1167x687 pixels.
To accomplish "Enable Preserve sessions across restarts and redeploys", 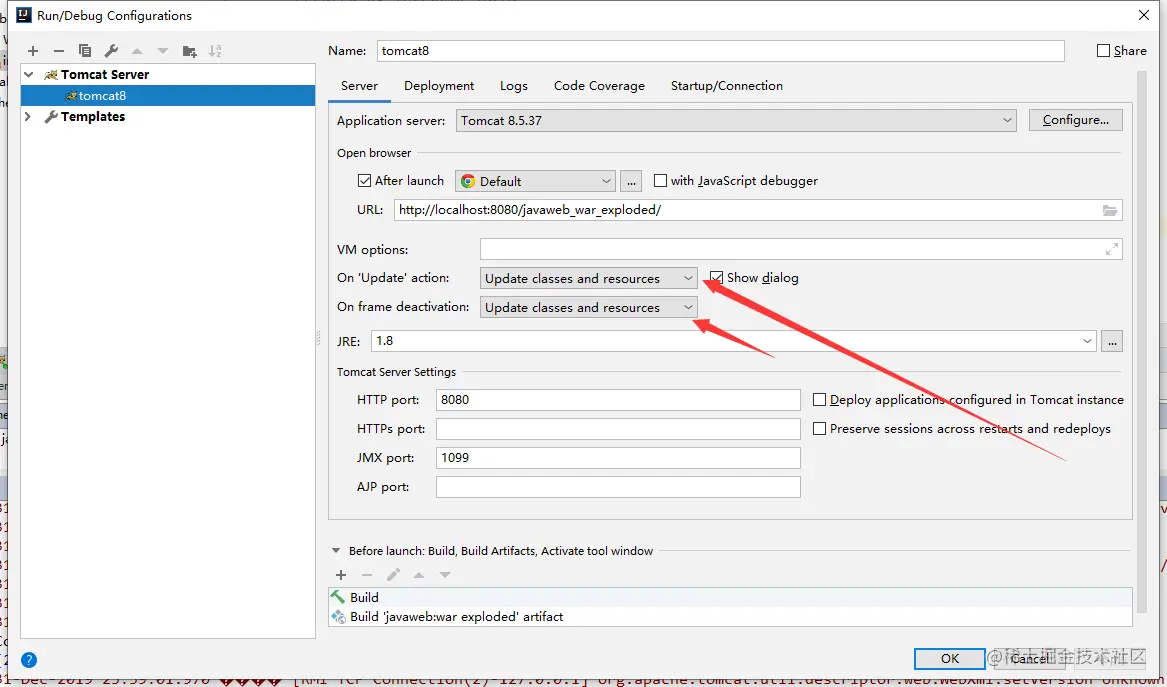I will (819, 429).
